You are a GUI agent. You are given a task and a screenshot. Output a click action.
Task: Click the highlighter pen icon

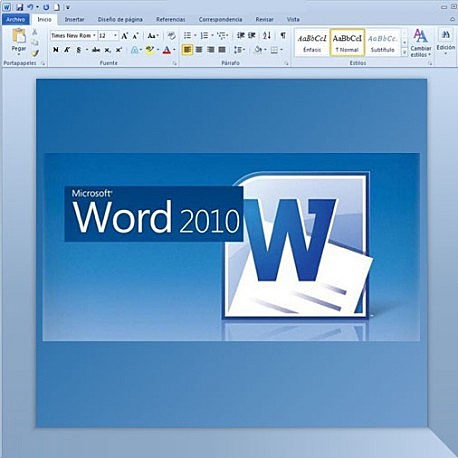click(x=150, y=50)
